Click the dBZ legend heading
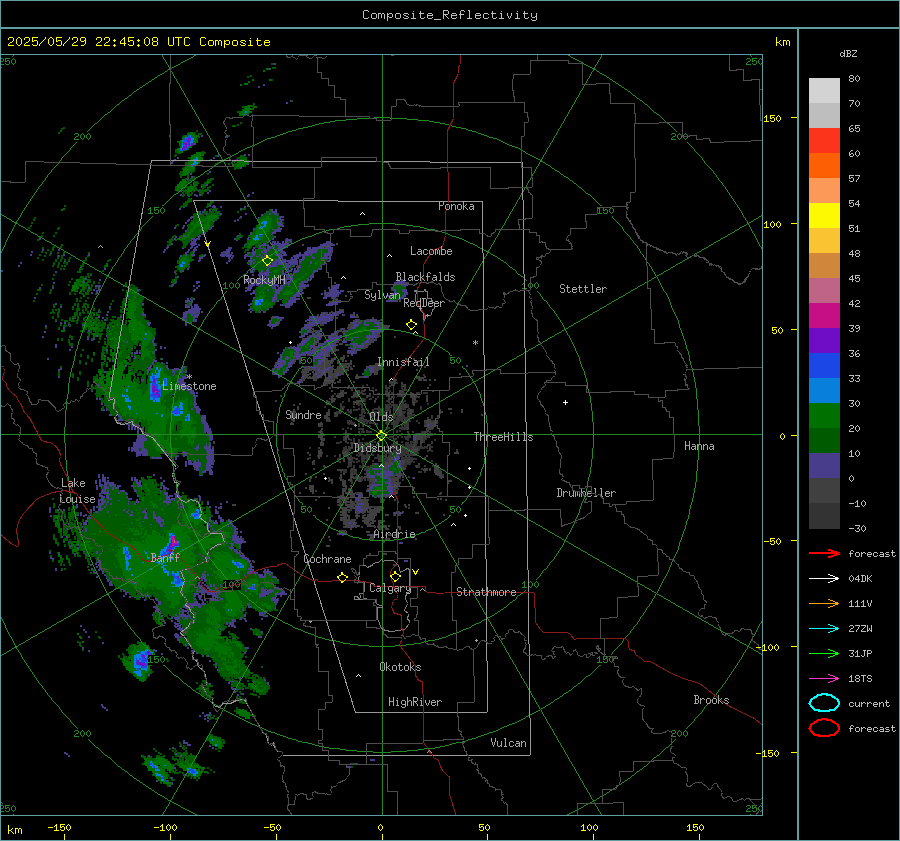The width and height of the screenshot is (900, 841). click(x=848, y=53)
